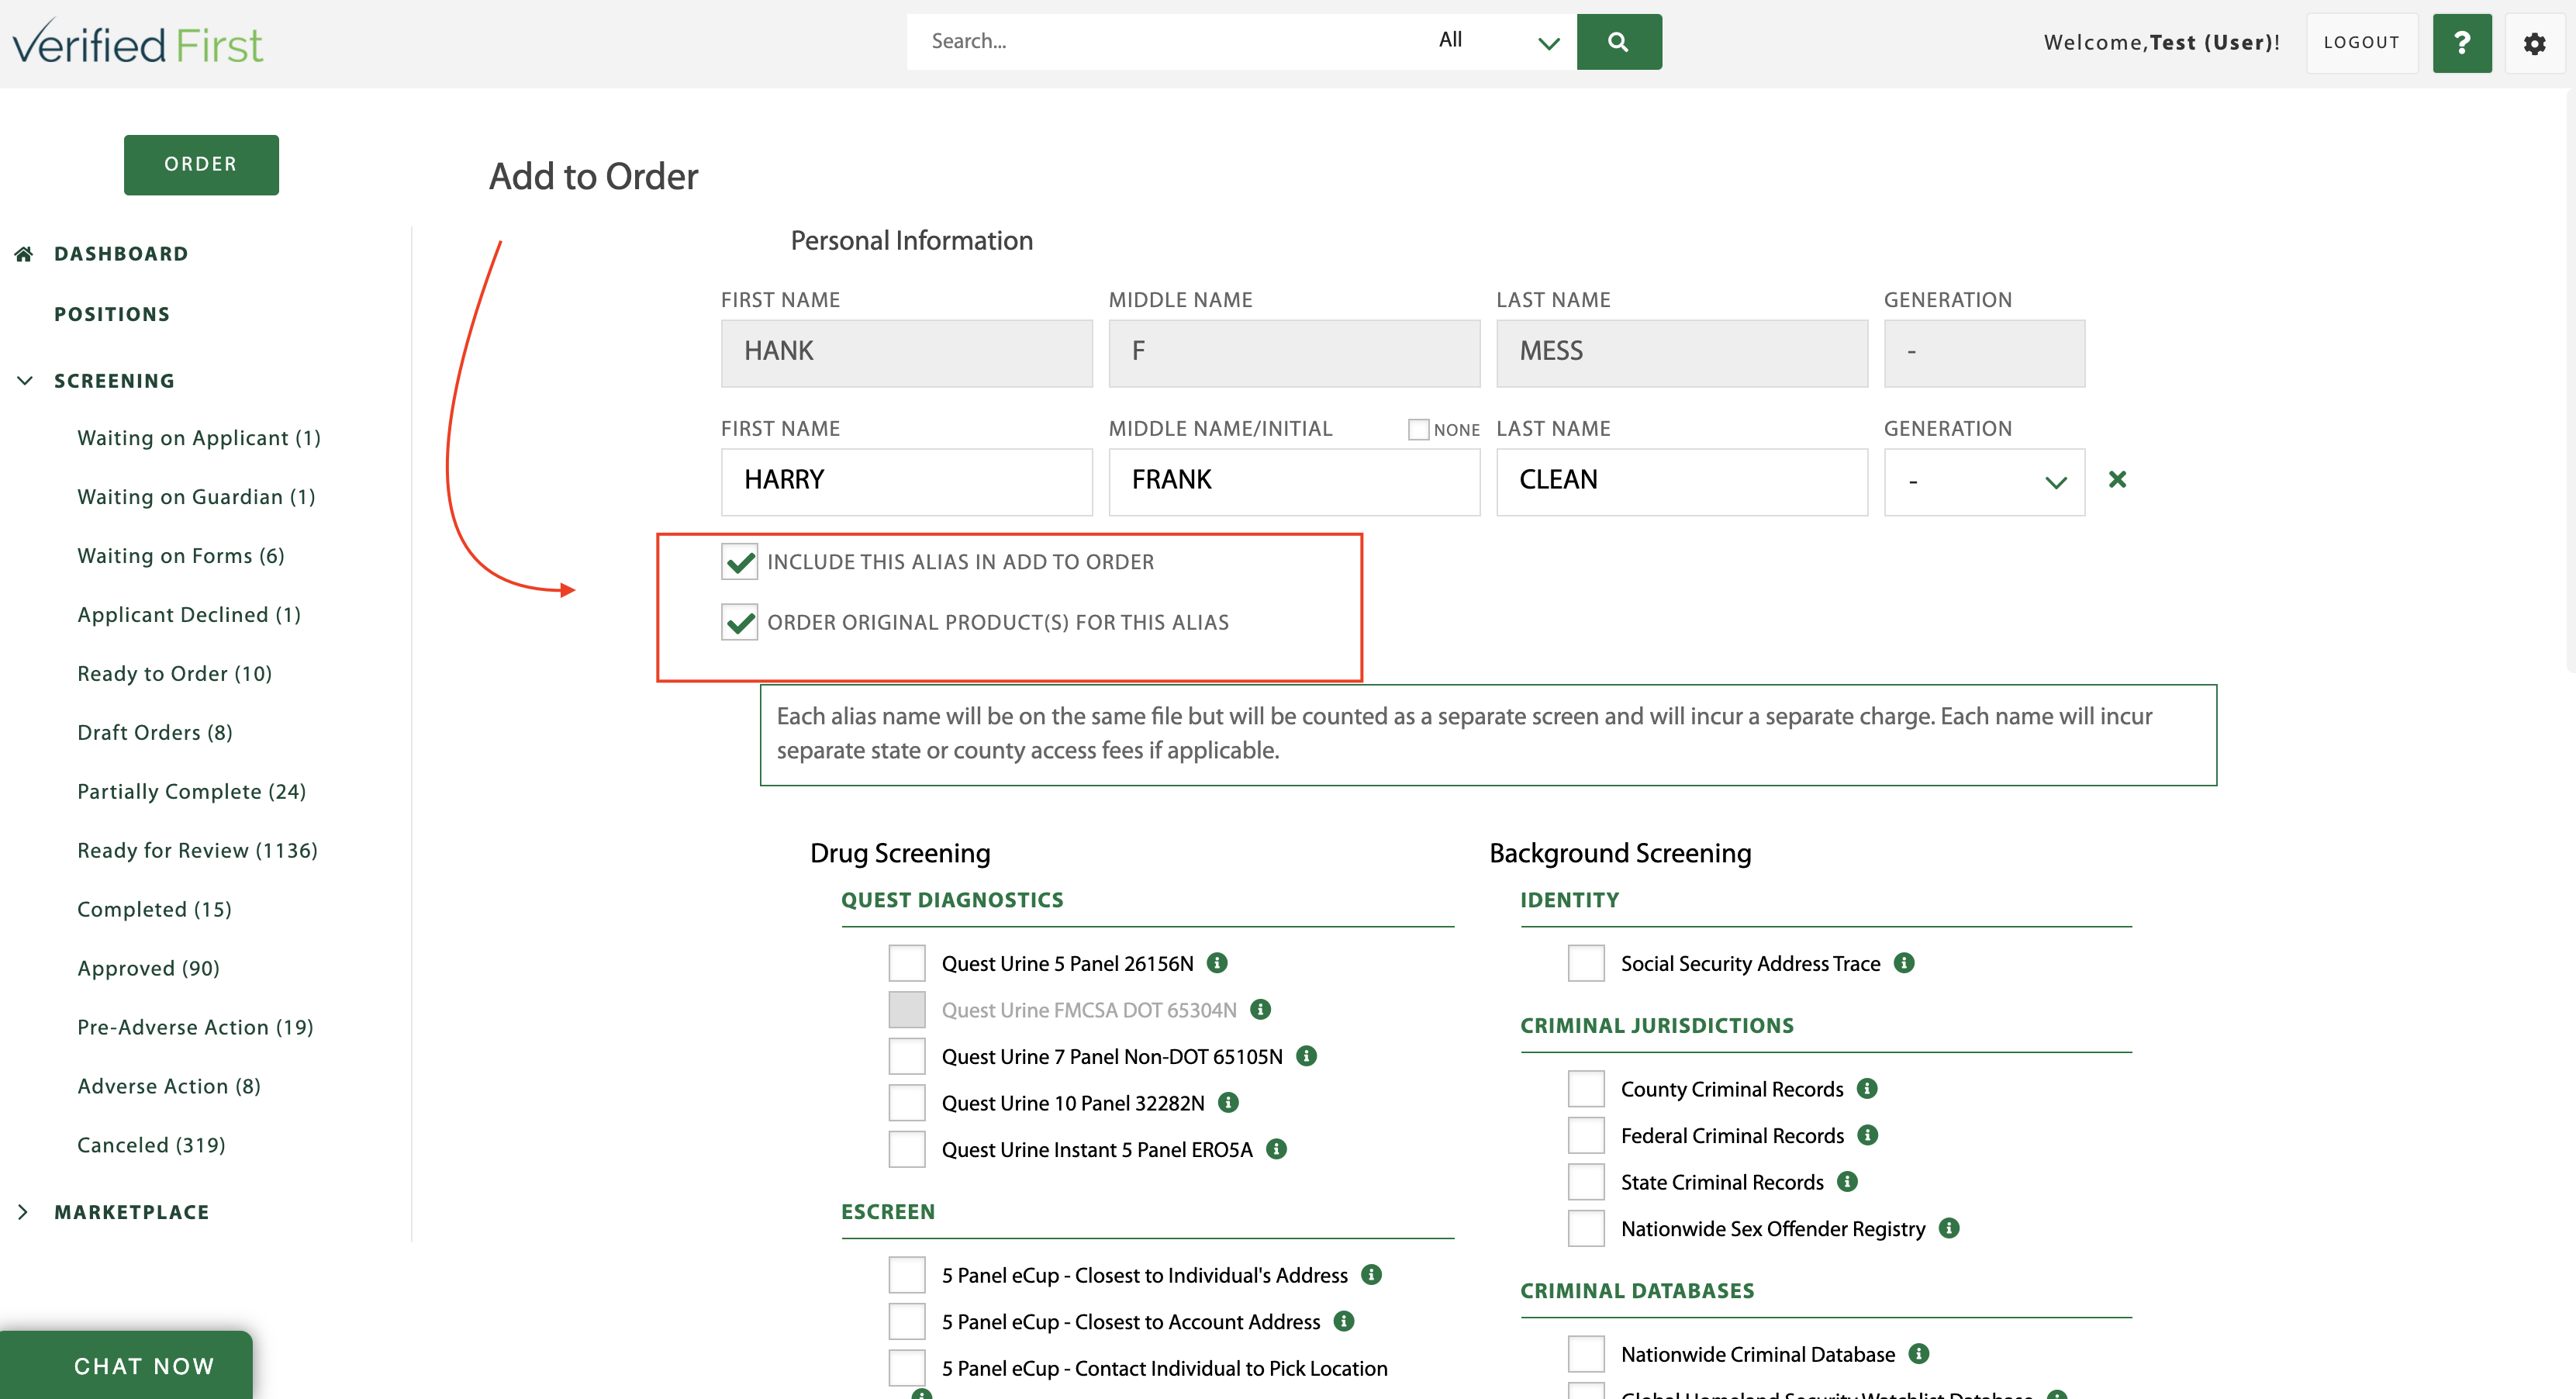2576x1399 pixels.
Task: Check County Criminal Records
Action: click(1586, 1089)
